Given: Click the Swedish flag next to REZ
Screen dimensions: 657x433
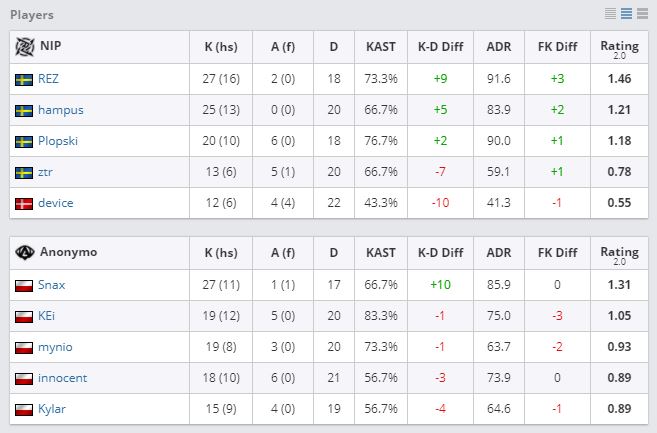Looking at the screenshot, I should [24, 79].
